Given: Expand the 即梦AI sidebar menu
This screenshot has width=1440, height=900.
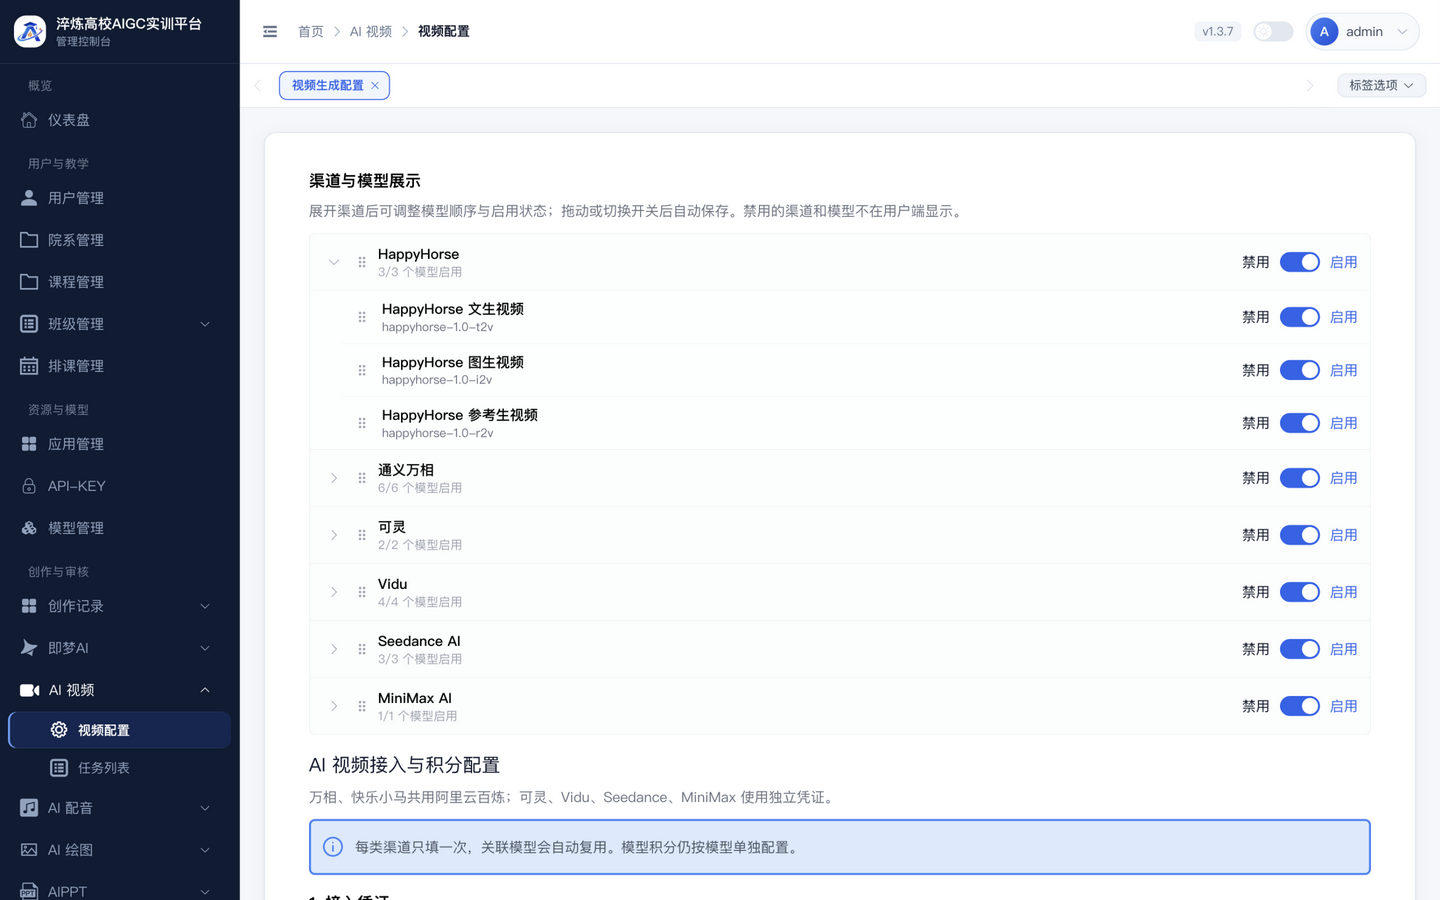Looking at the screenshot, I should click(120, 648).
